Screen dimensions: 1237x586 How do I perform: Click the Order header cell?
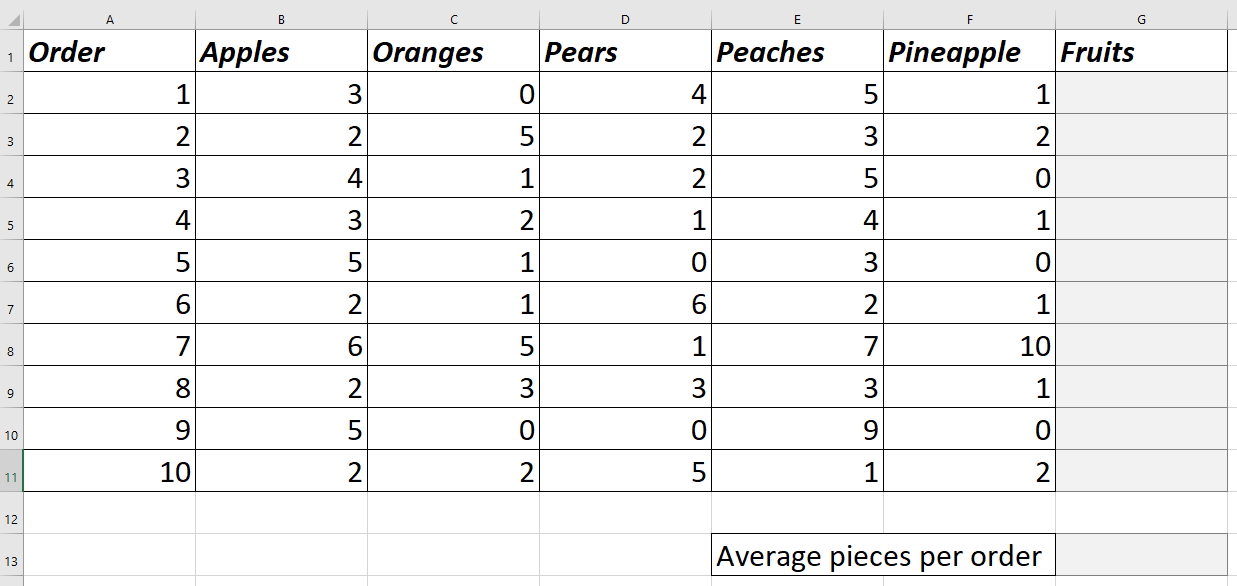(109, 52)
